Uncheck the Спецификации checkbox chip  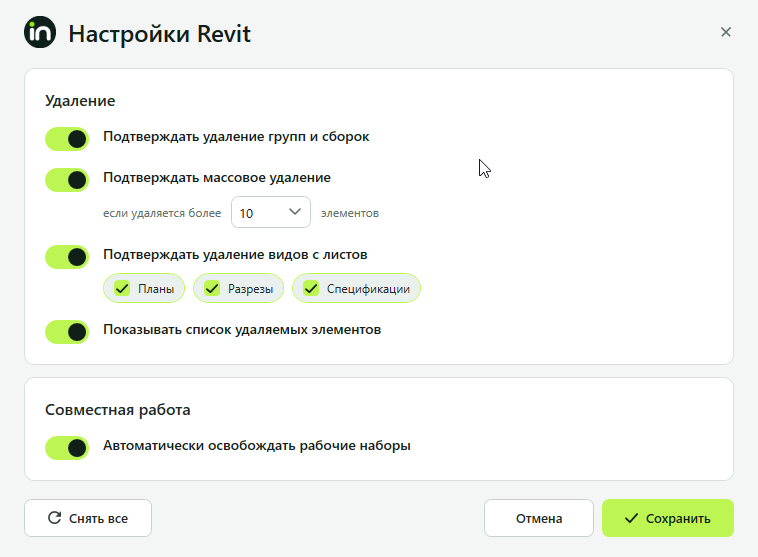pos(357,289)
